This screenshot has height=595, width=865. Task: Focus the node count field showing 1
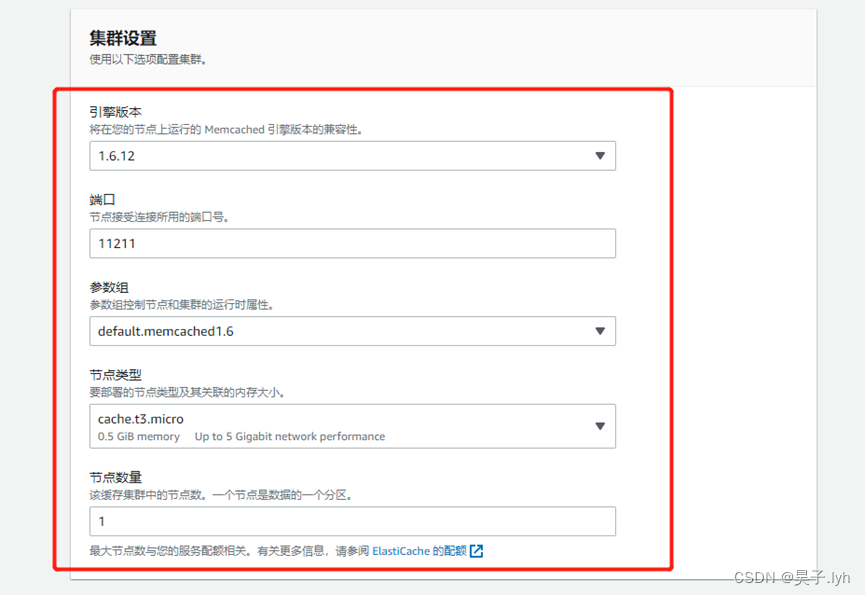tap(353, 521)
